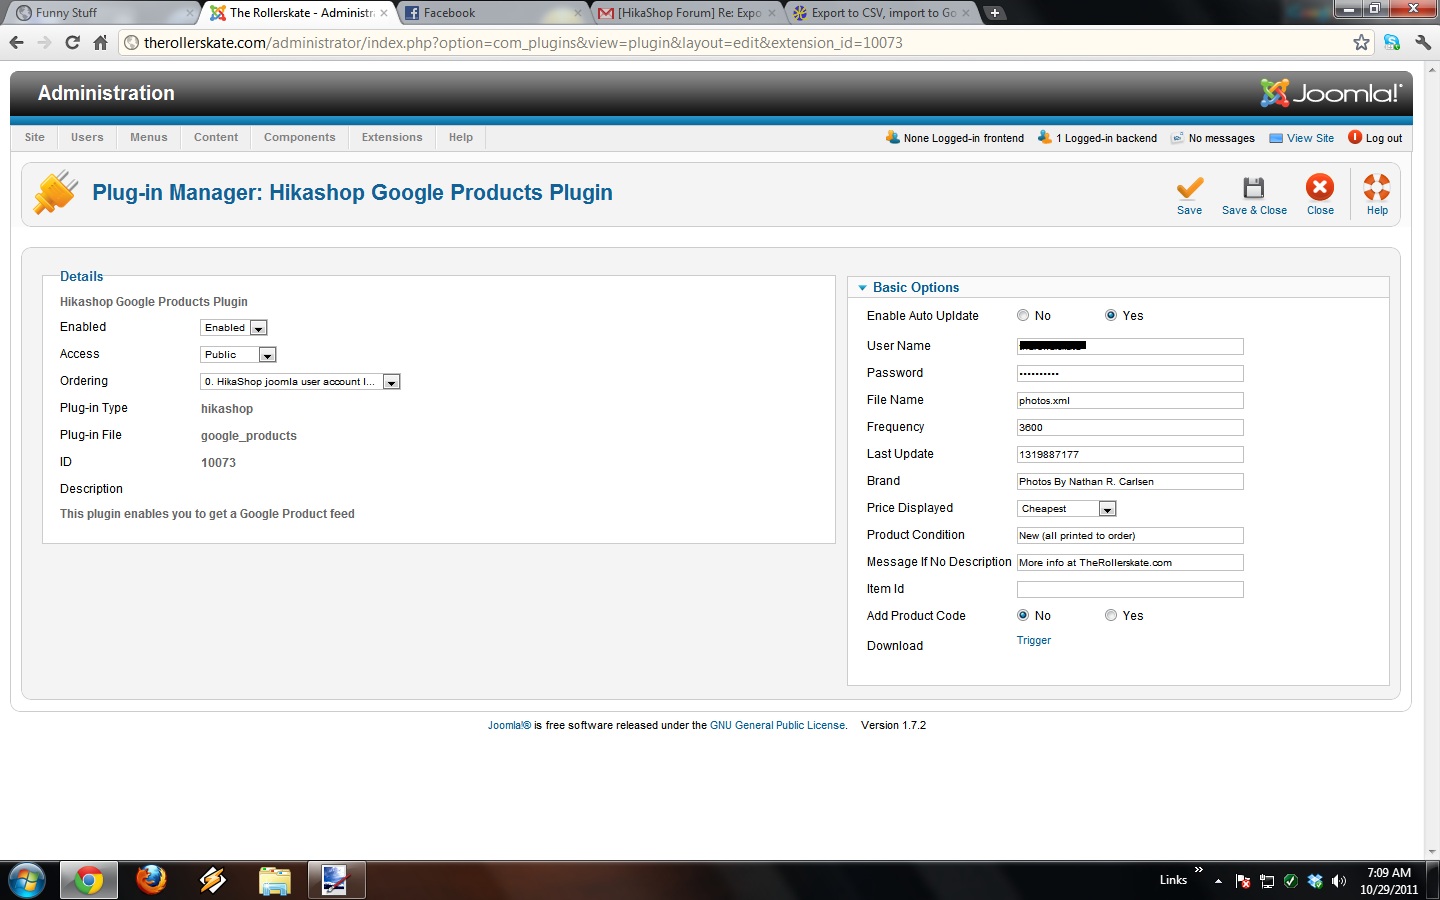The height and width of the screenshot is (900, 1440).
Task: Click the Chrome taskbar icon
Action: pyautogui.click(x=89, y=881)
